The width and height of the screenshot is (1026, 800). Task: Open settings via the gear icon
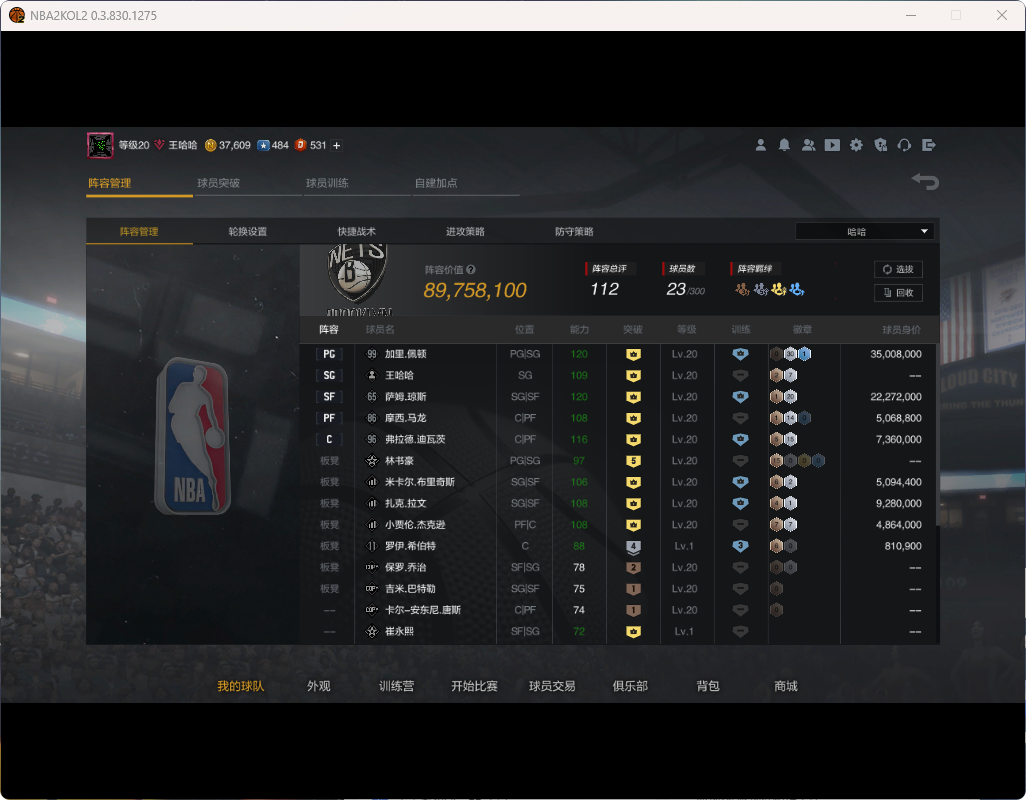point(856,145)
